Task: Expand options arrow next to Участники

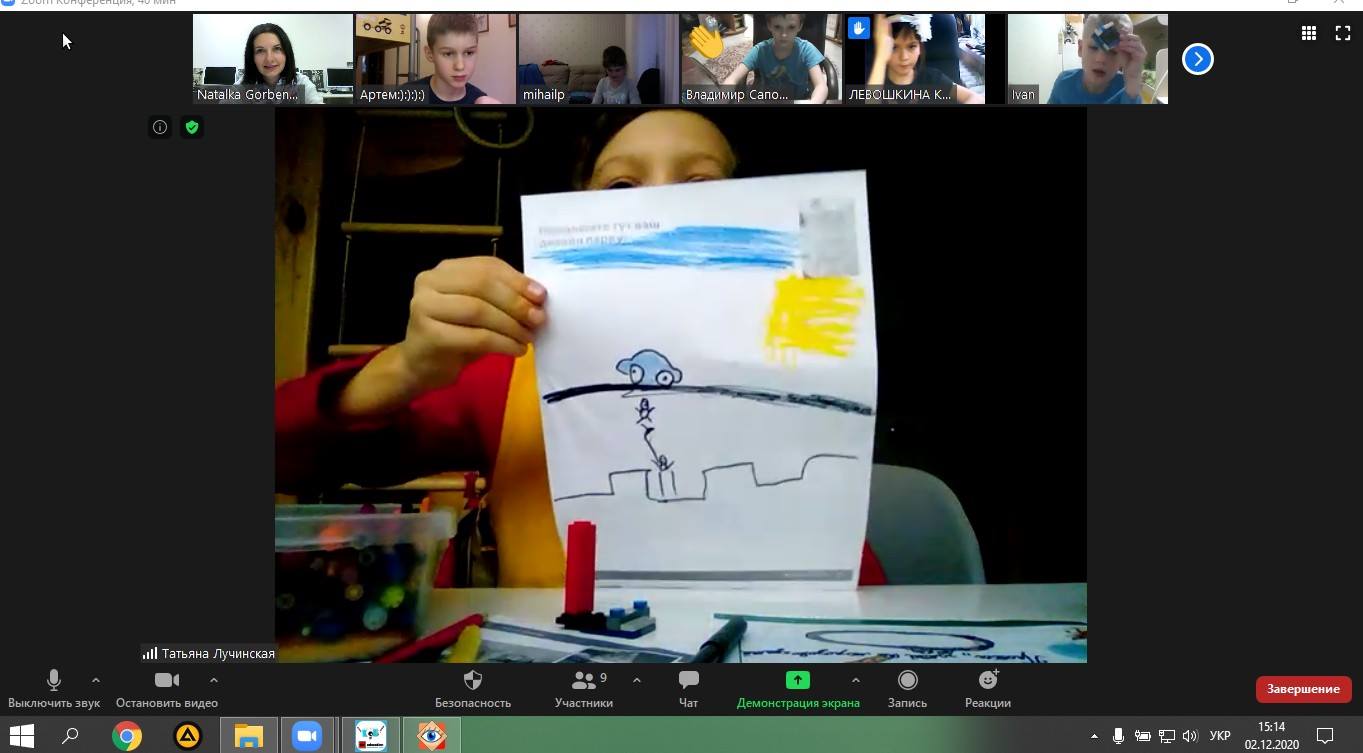Action: coord(637,680)
